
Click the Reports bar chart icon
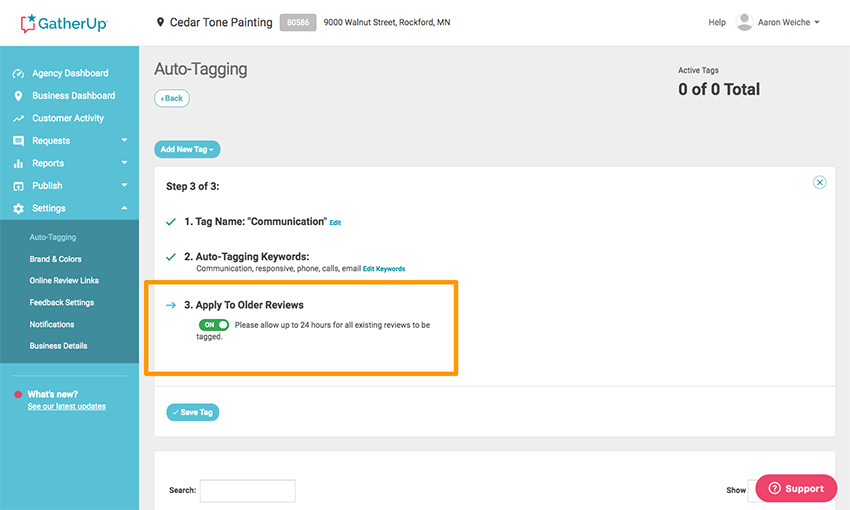tap(18, 163)
